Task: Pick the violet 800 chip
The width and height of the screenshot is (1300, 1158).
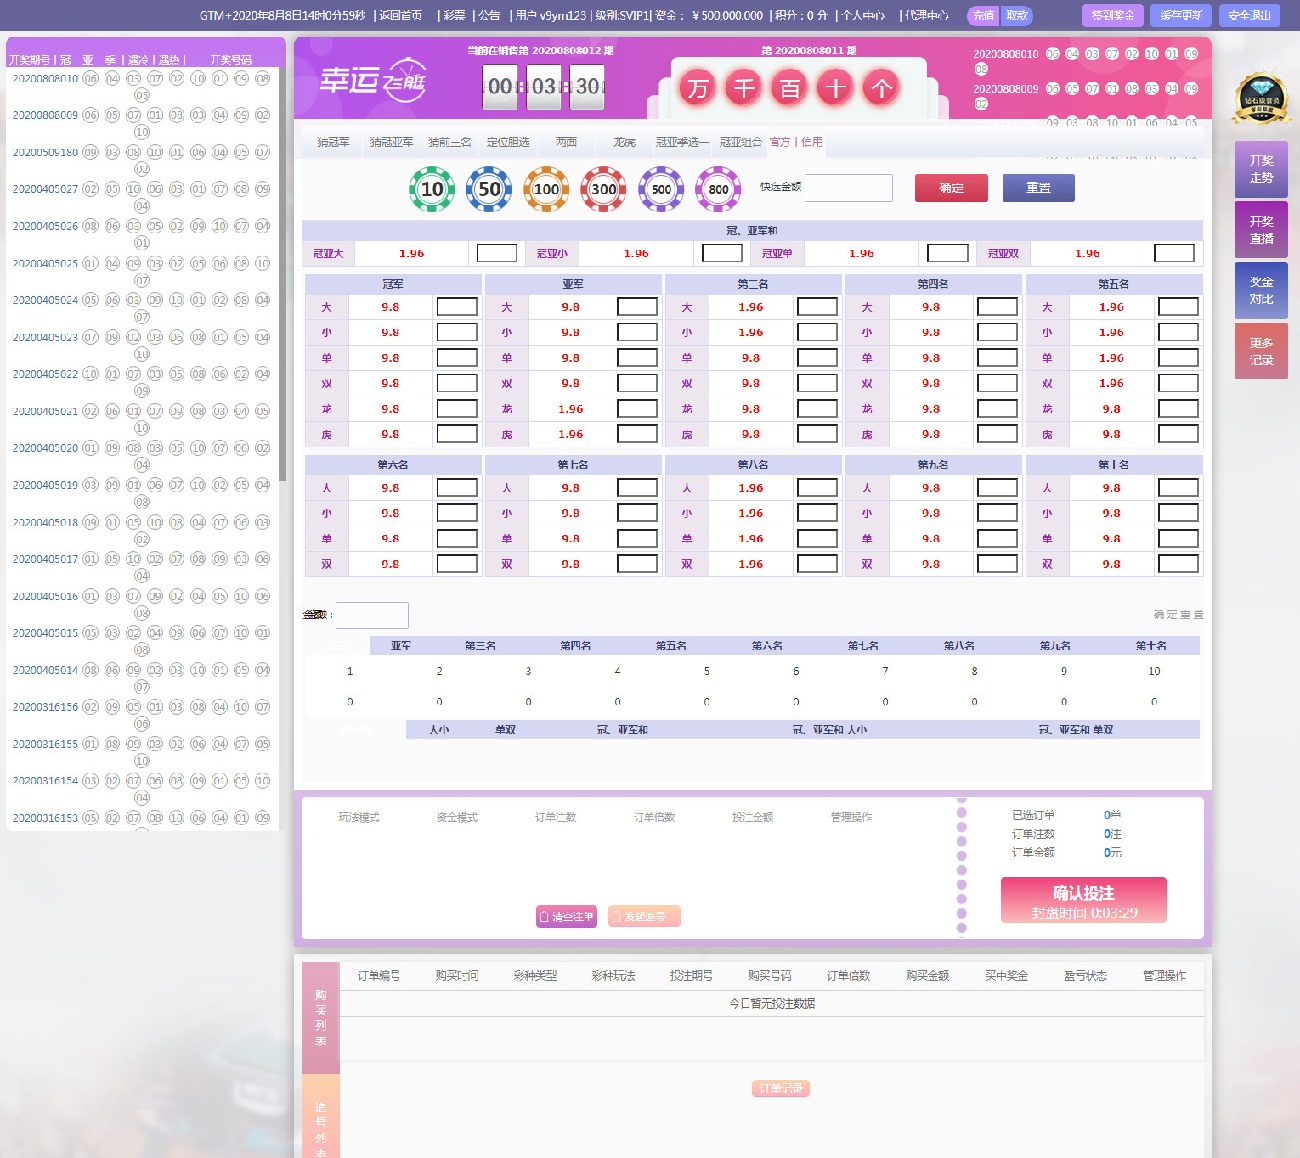Action: (718, 189)
